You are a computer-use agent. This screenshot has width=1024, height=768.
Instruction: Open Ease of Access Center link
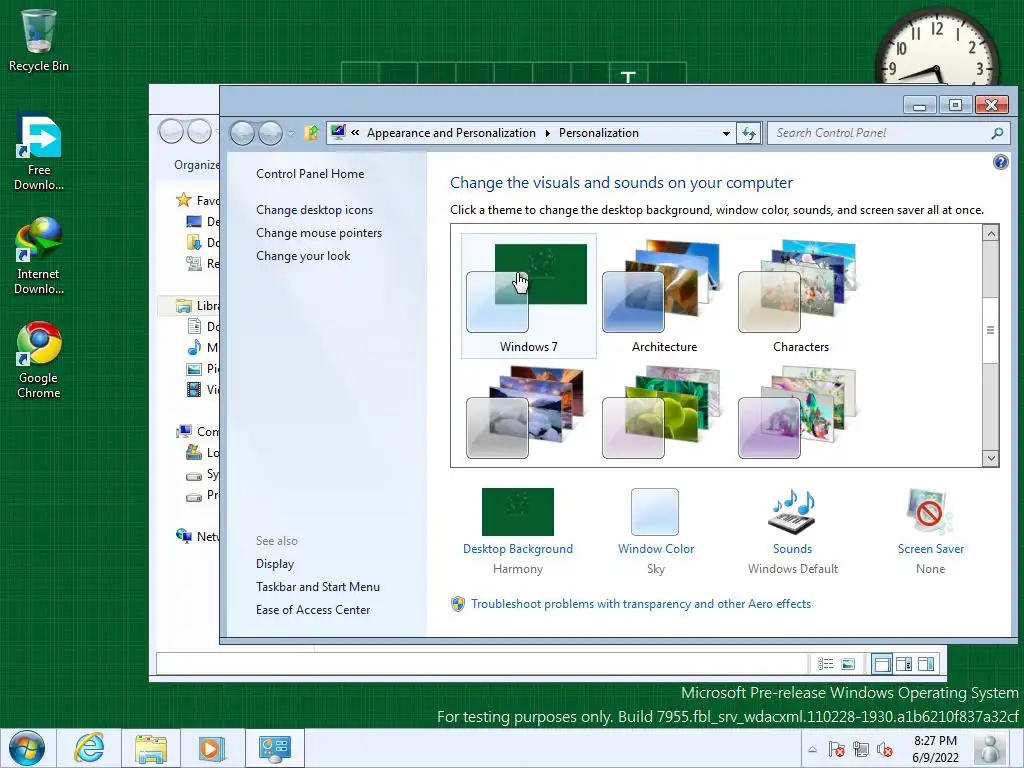[x=313, y=609]
